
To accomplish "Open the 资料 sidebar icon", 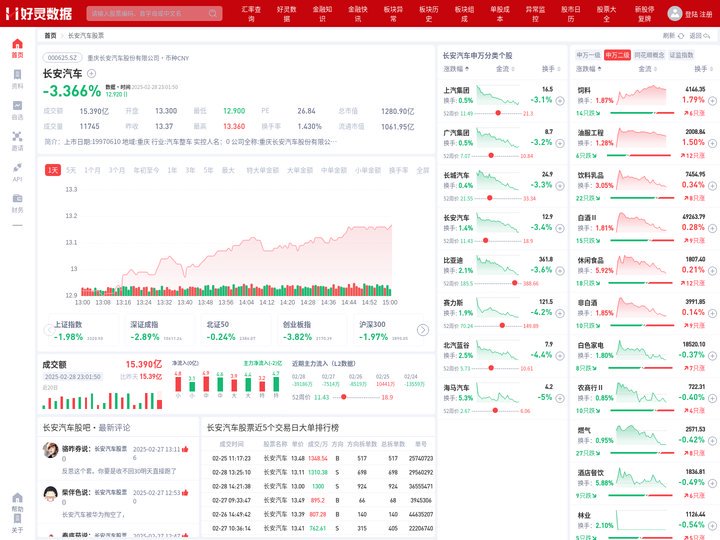I will (17, 75).
